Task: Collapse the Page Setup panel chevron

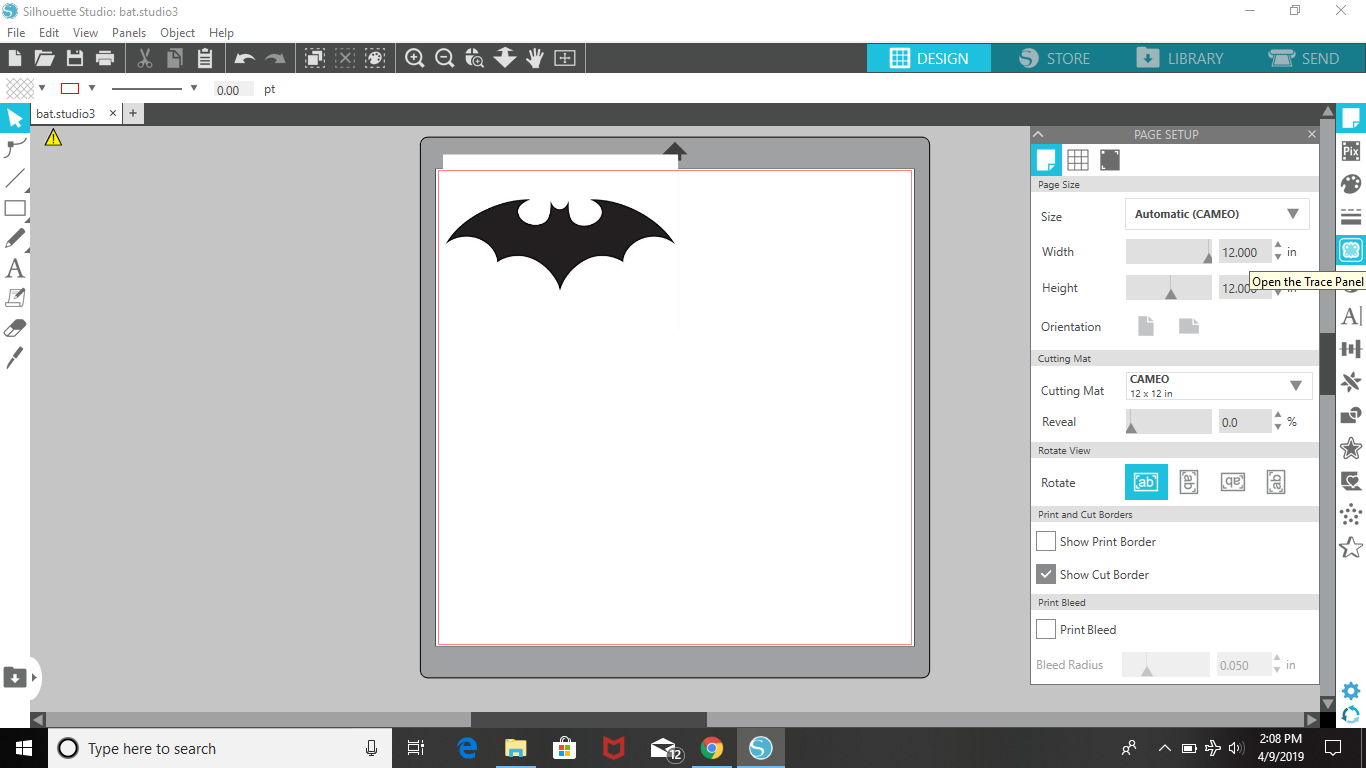Action: tap(1038, 134)
